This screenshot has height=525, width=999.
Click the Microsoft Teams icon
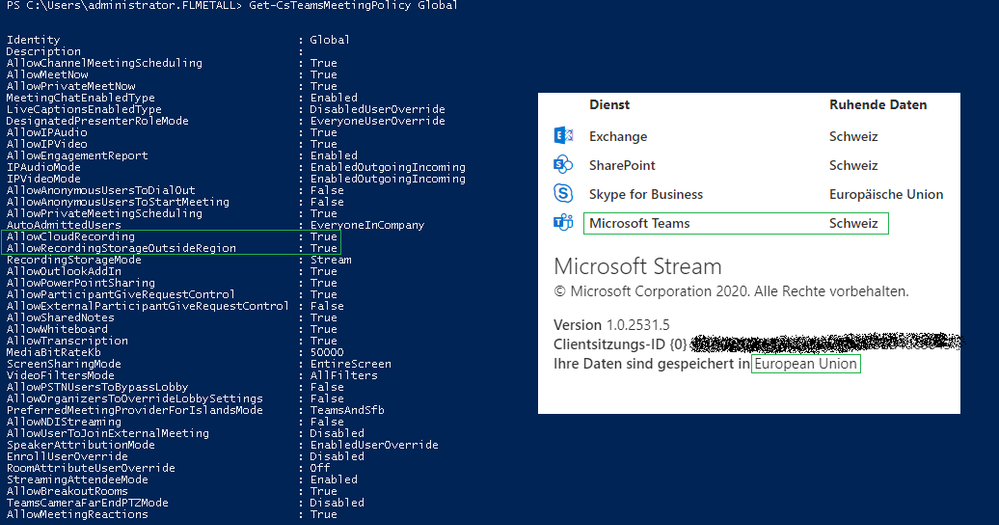(563, 222)
